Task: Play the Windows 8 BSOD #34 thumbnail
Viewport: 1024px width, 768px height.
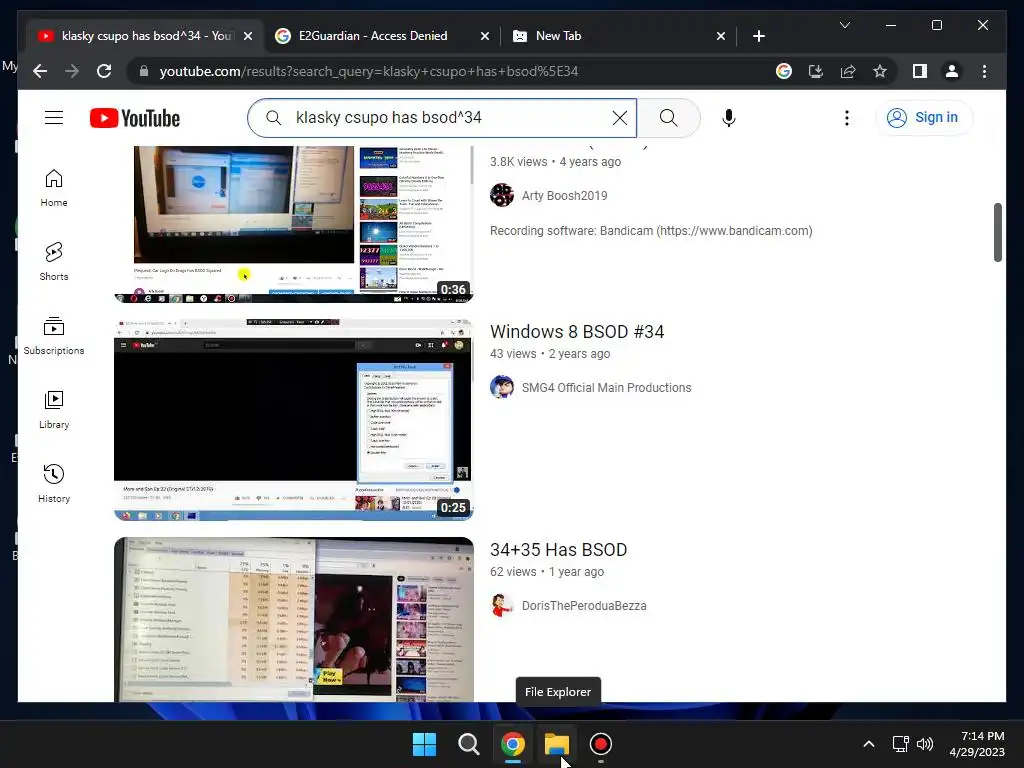Action: coord(293,420)
